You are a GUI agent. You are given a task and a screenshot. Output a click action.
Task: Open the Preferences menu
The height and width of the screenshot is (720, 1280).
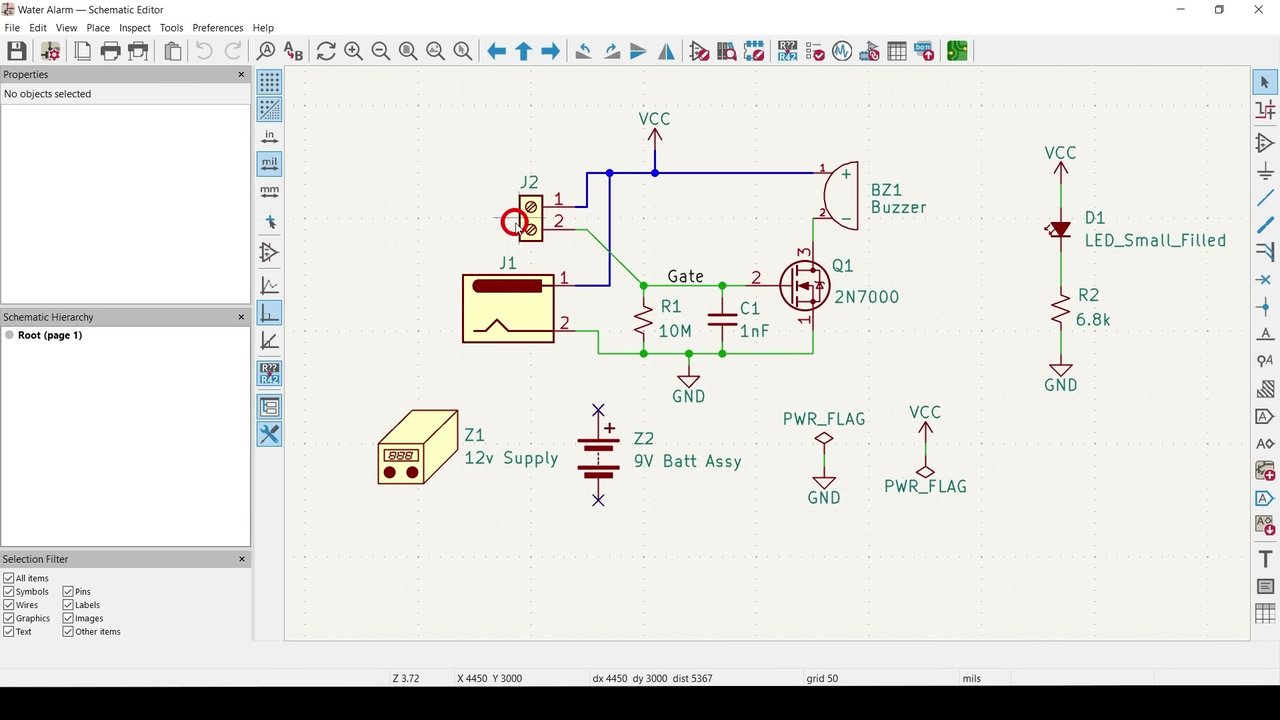coord(218,28)
